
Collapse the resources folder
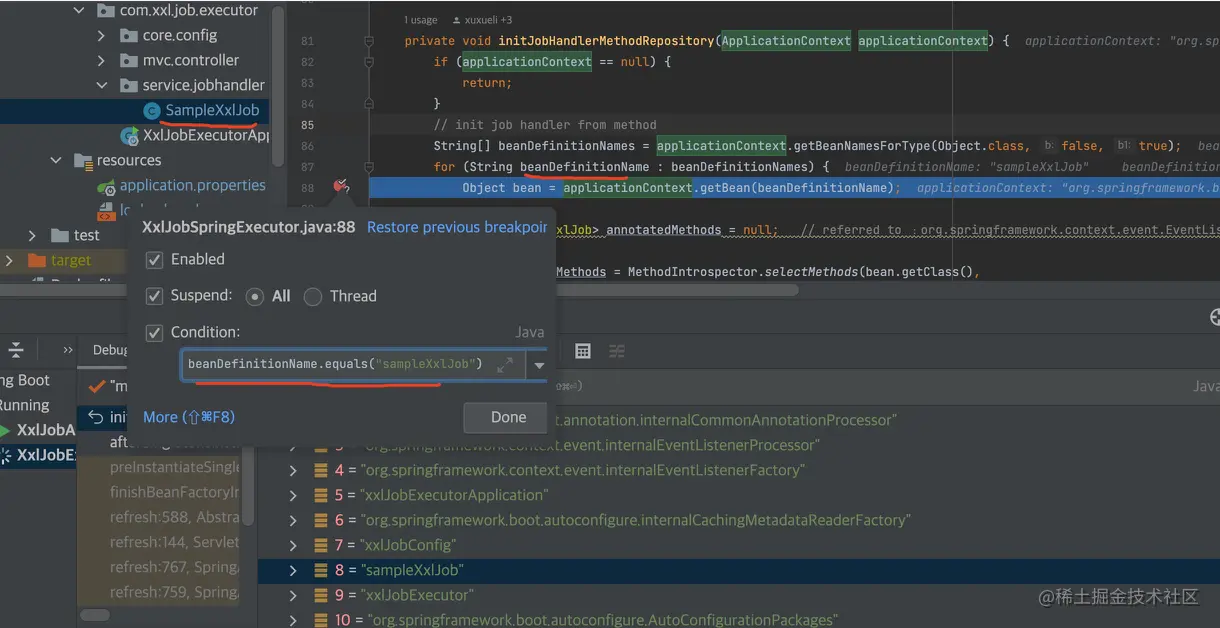56,160
